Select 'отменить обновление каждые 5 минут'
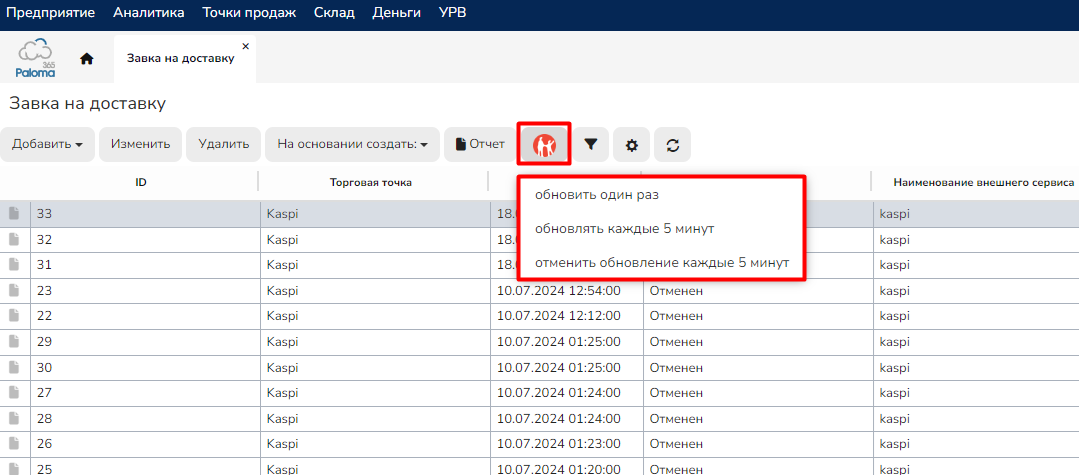This screenshot has width=1079, height=475. (662, 262)
